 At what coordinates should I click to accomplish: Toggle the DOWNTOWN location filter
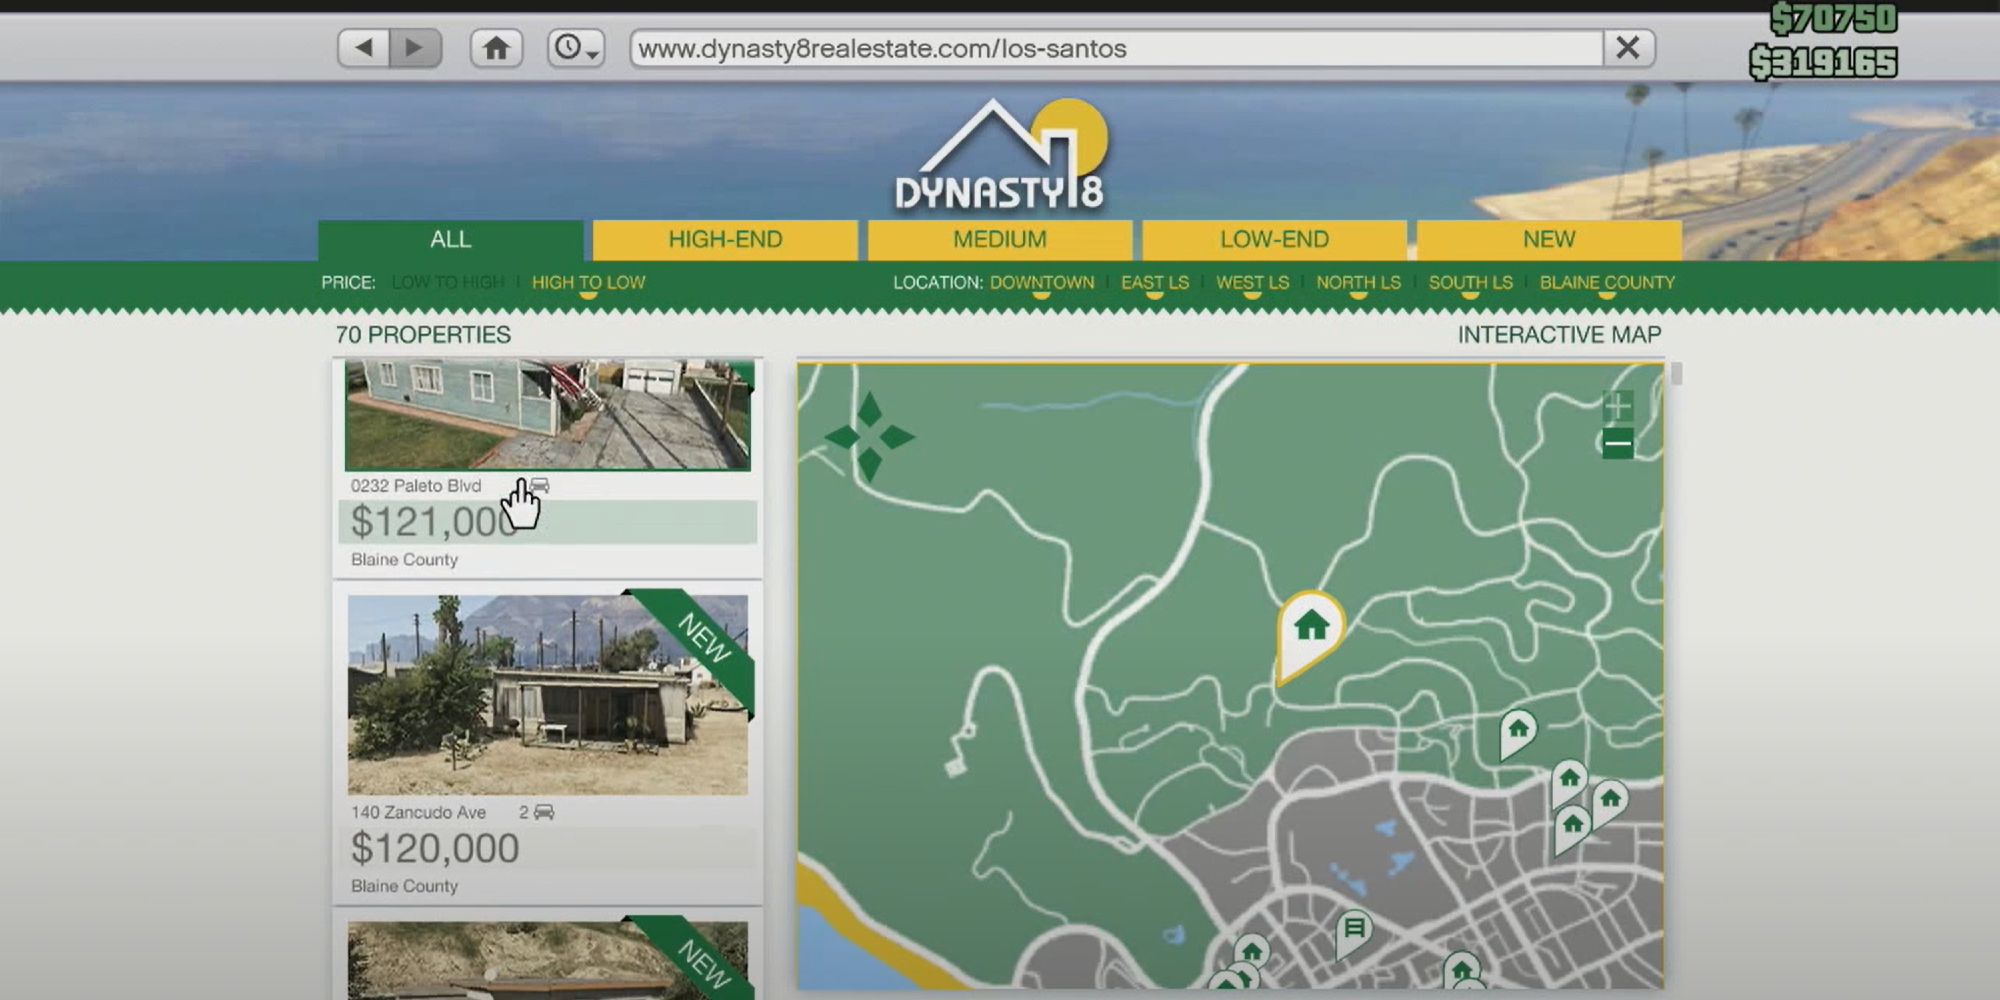tap(1042, 283)
